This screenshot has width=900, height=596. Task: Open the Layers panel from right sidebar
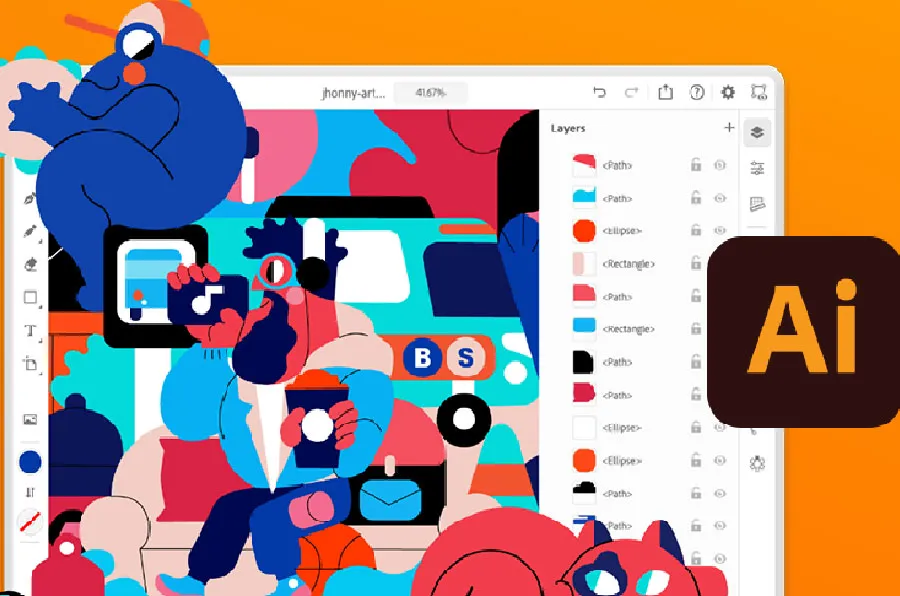pyautogui.click(x=757, y=131)
